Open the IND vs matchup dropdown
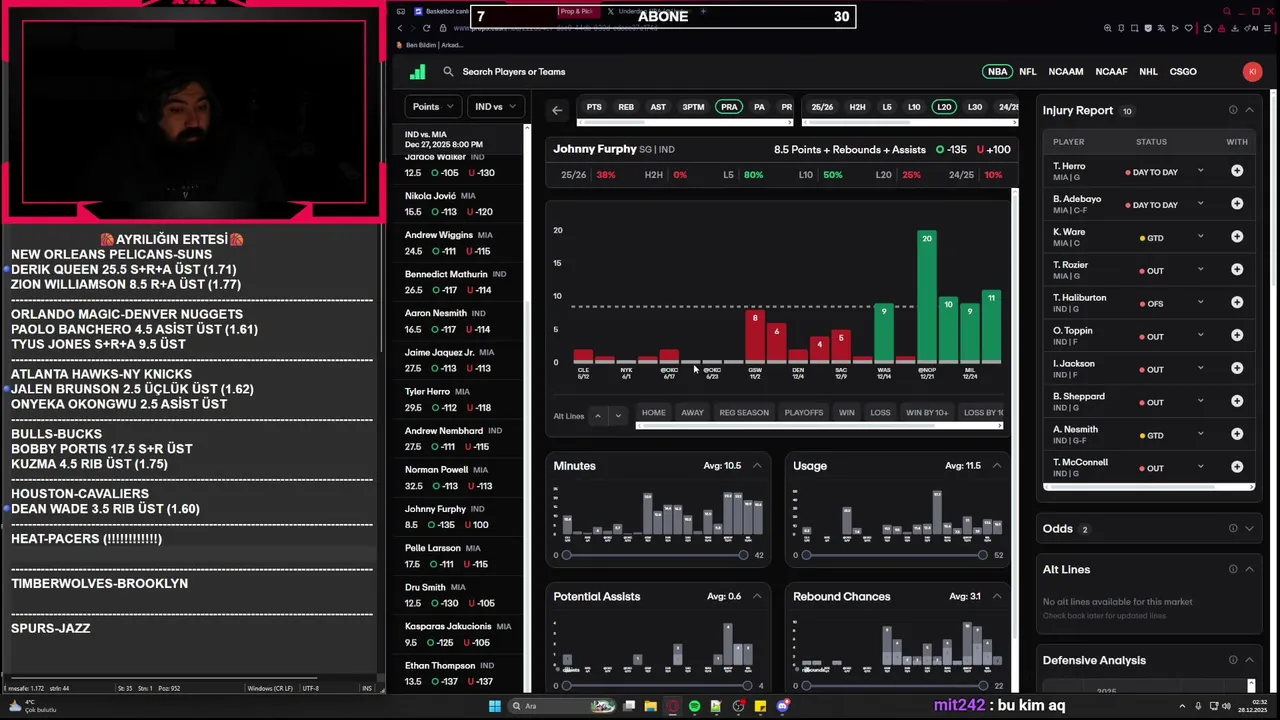The width and height of the screenshot is (1280, 720). (x=496, y=107)
